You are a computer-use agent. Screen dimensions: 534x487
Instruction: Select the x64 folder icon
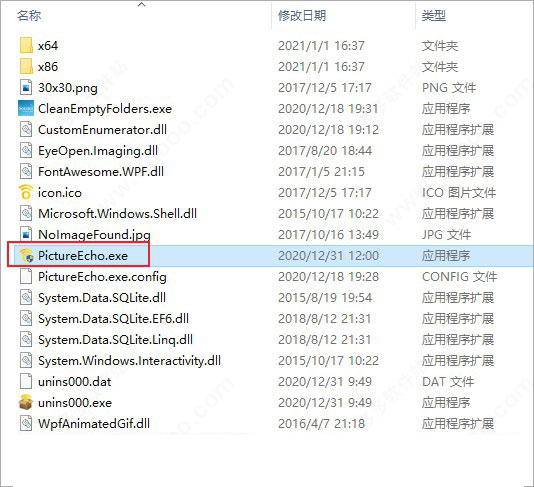coord(26,46)
